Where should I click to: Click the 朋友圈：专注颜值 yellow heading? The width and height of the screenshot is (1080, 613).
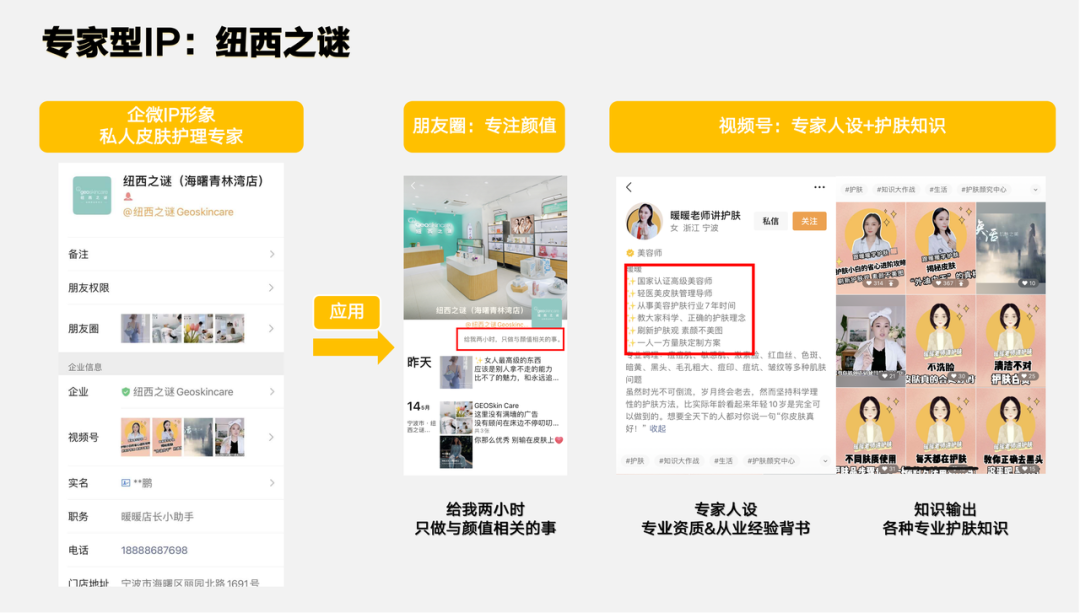click(484, 126)
